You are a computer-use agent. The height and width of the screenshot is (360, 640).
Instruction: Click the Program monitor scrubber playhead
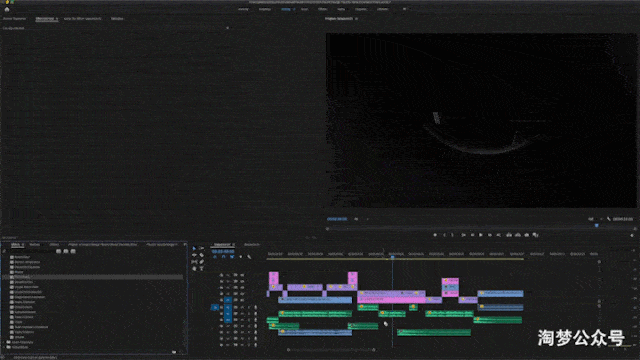click(x=596, y=225)
